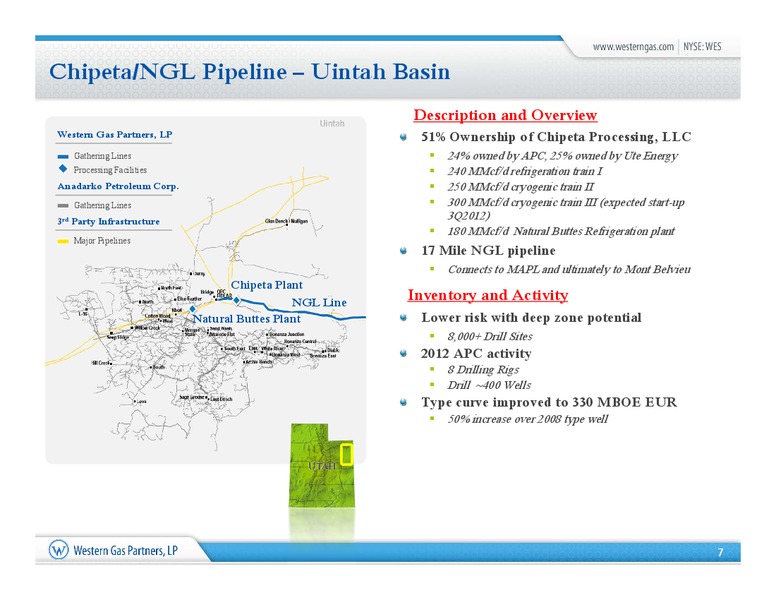The height and width of the screenshot is (600, 776).
Task: Click the 8,000+ Drill Sites line
Action: (x=490, y=337)
